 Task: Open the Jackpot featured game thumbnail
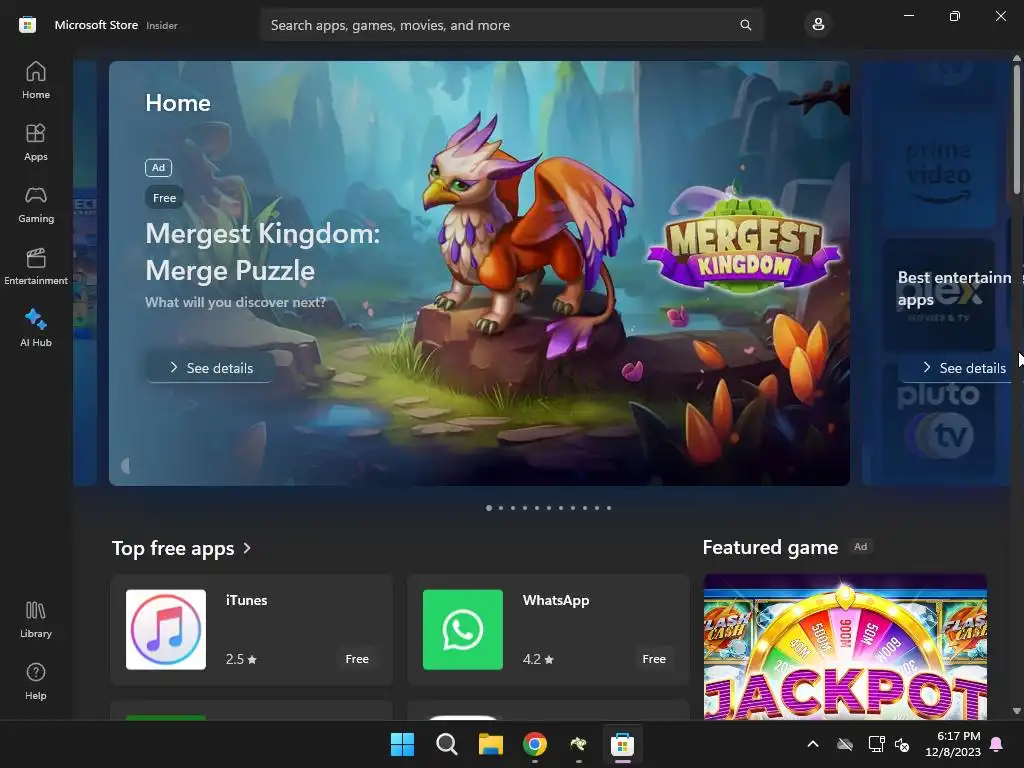[845, 647]
